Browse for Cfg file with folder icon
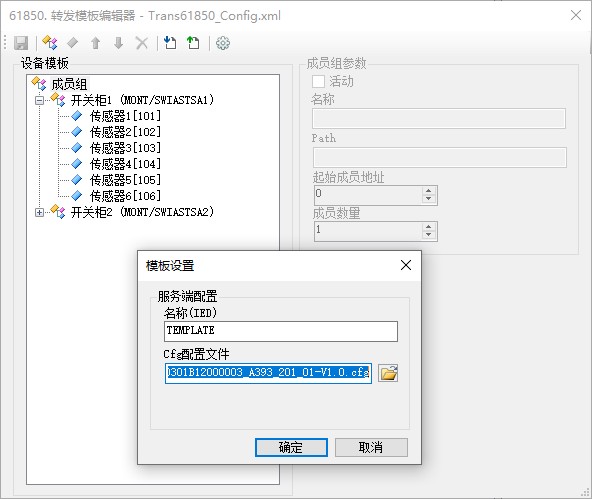The width and height of the screenshot is (592, 499). 388,373
